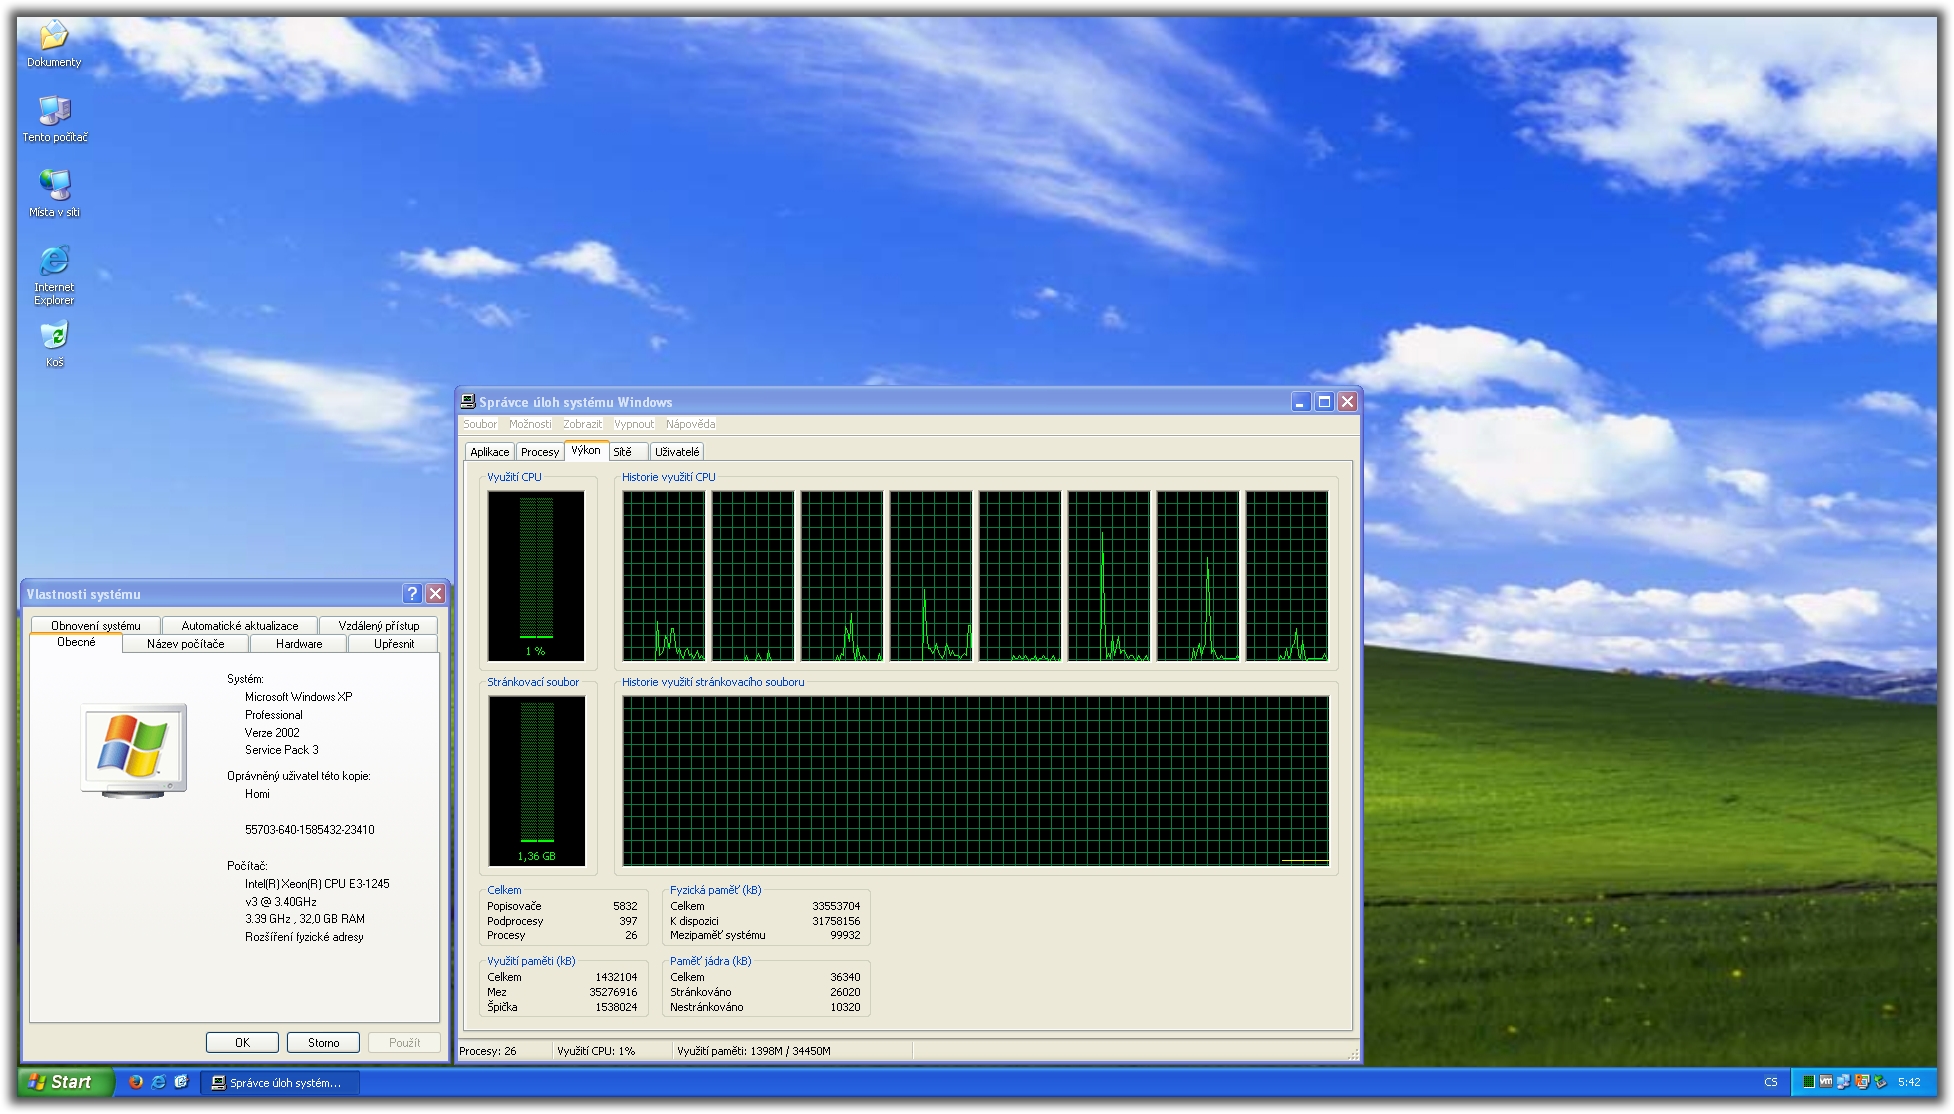Open the Soubor menu
1954x1114 pixels.
(x=480, y=424)
